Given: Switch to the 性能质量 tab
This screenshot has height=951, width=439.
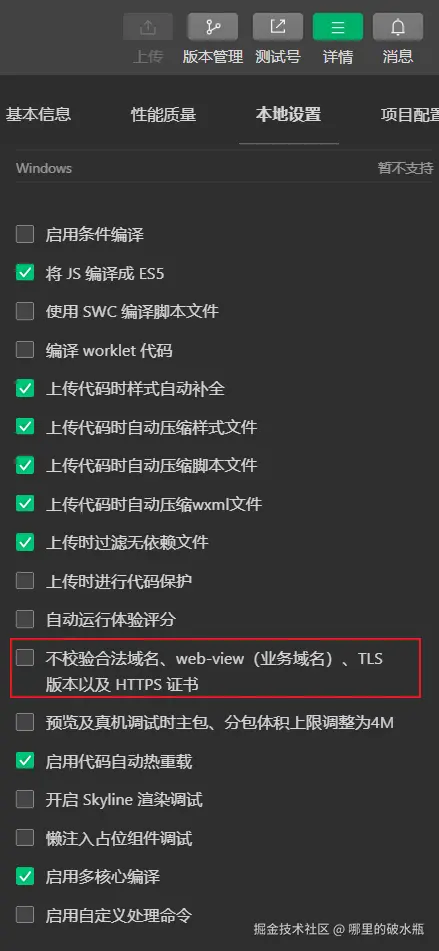Looking at the screenshot, I should point(164,114).
